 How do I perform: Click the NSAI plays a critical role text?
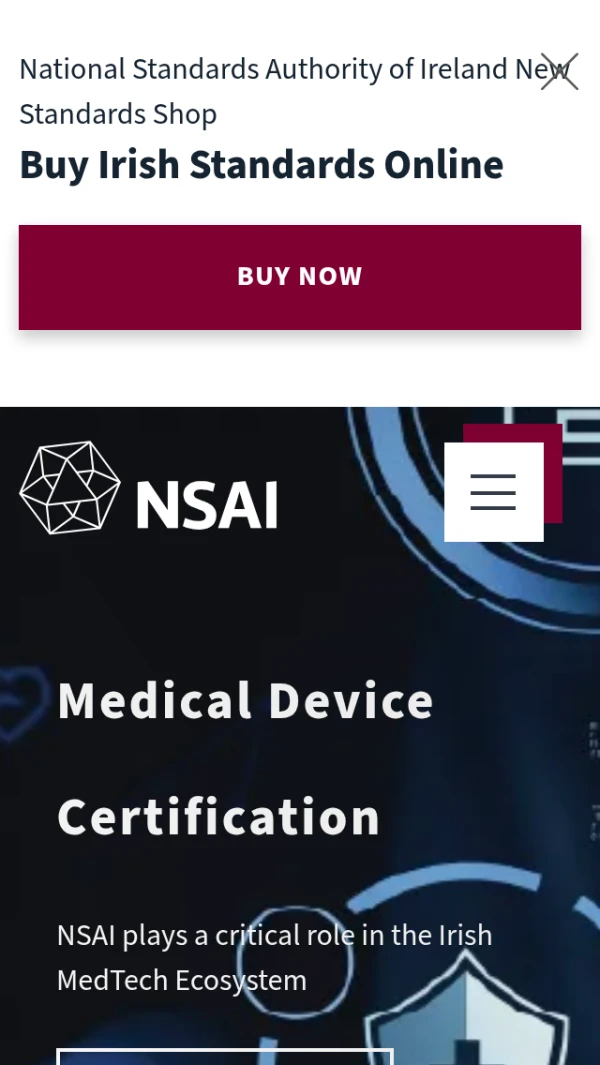coord(275,935)
